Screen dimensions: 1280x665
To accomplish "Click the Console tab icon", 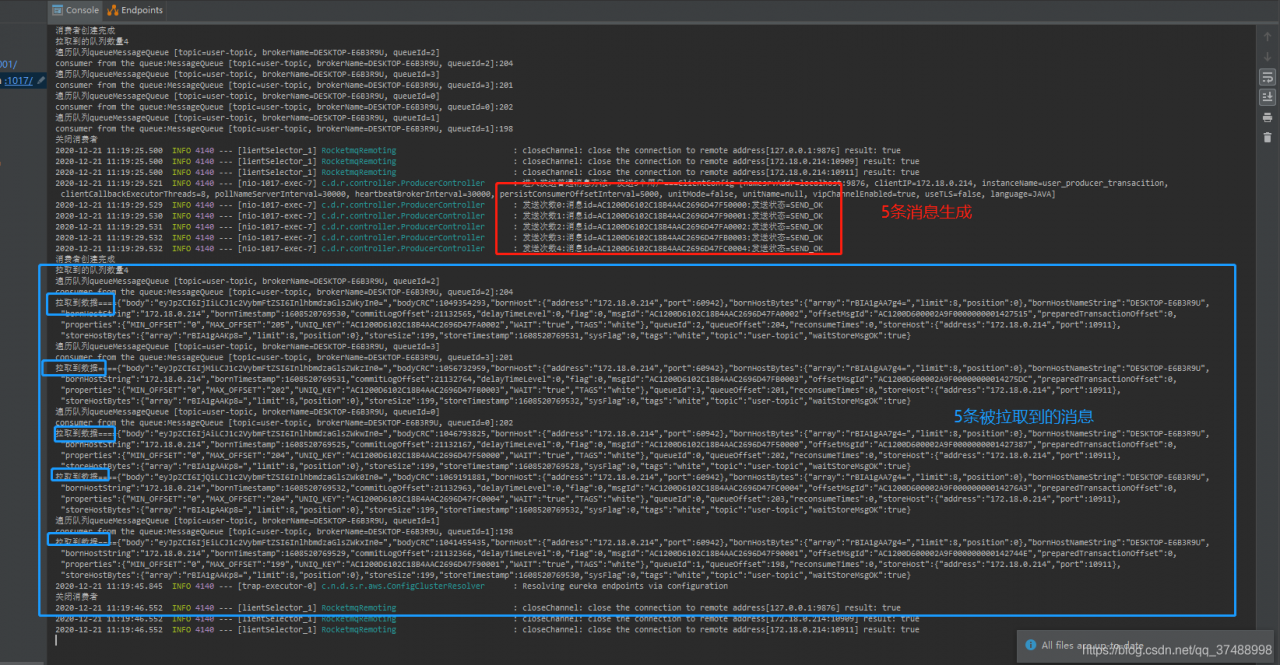I will point(58,10).
